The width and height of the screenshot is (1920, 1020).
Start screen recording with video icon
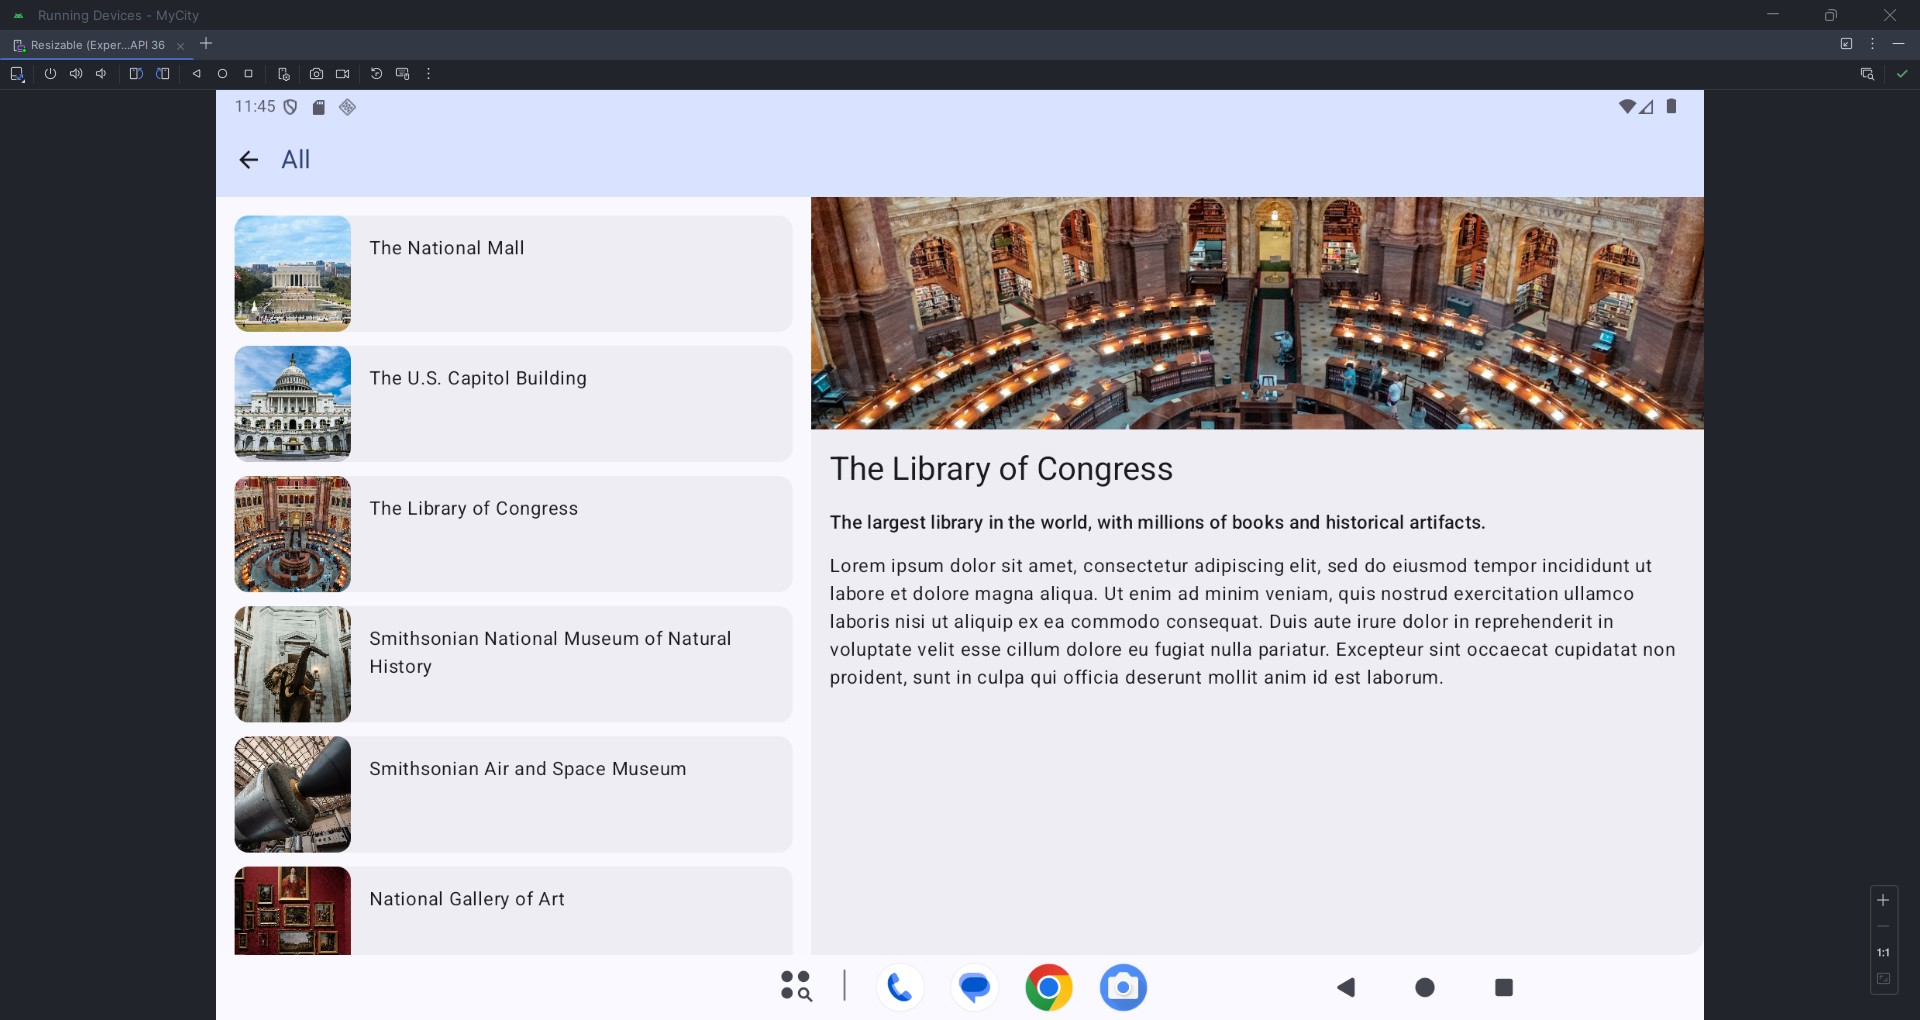click(343, 74)
